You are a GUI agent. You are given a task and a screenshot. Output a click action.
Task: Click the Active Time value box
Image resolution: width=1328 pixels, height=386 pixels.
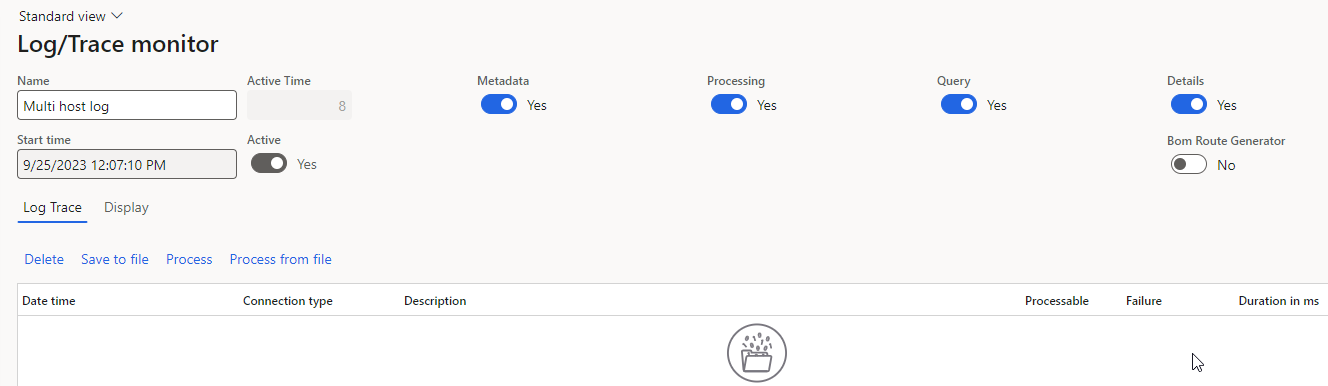pos(299,105)
